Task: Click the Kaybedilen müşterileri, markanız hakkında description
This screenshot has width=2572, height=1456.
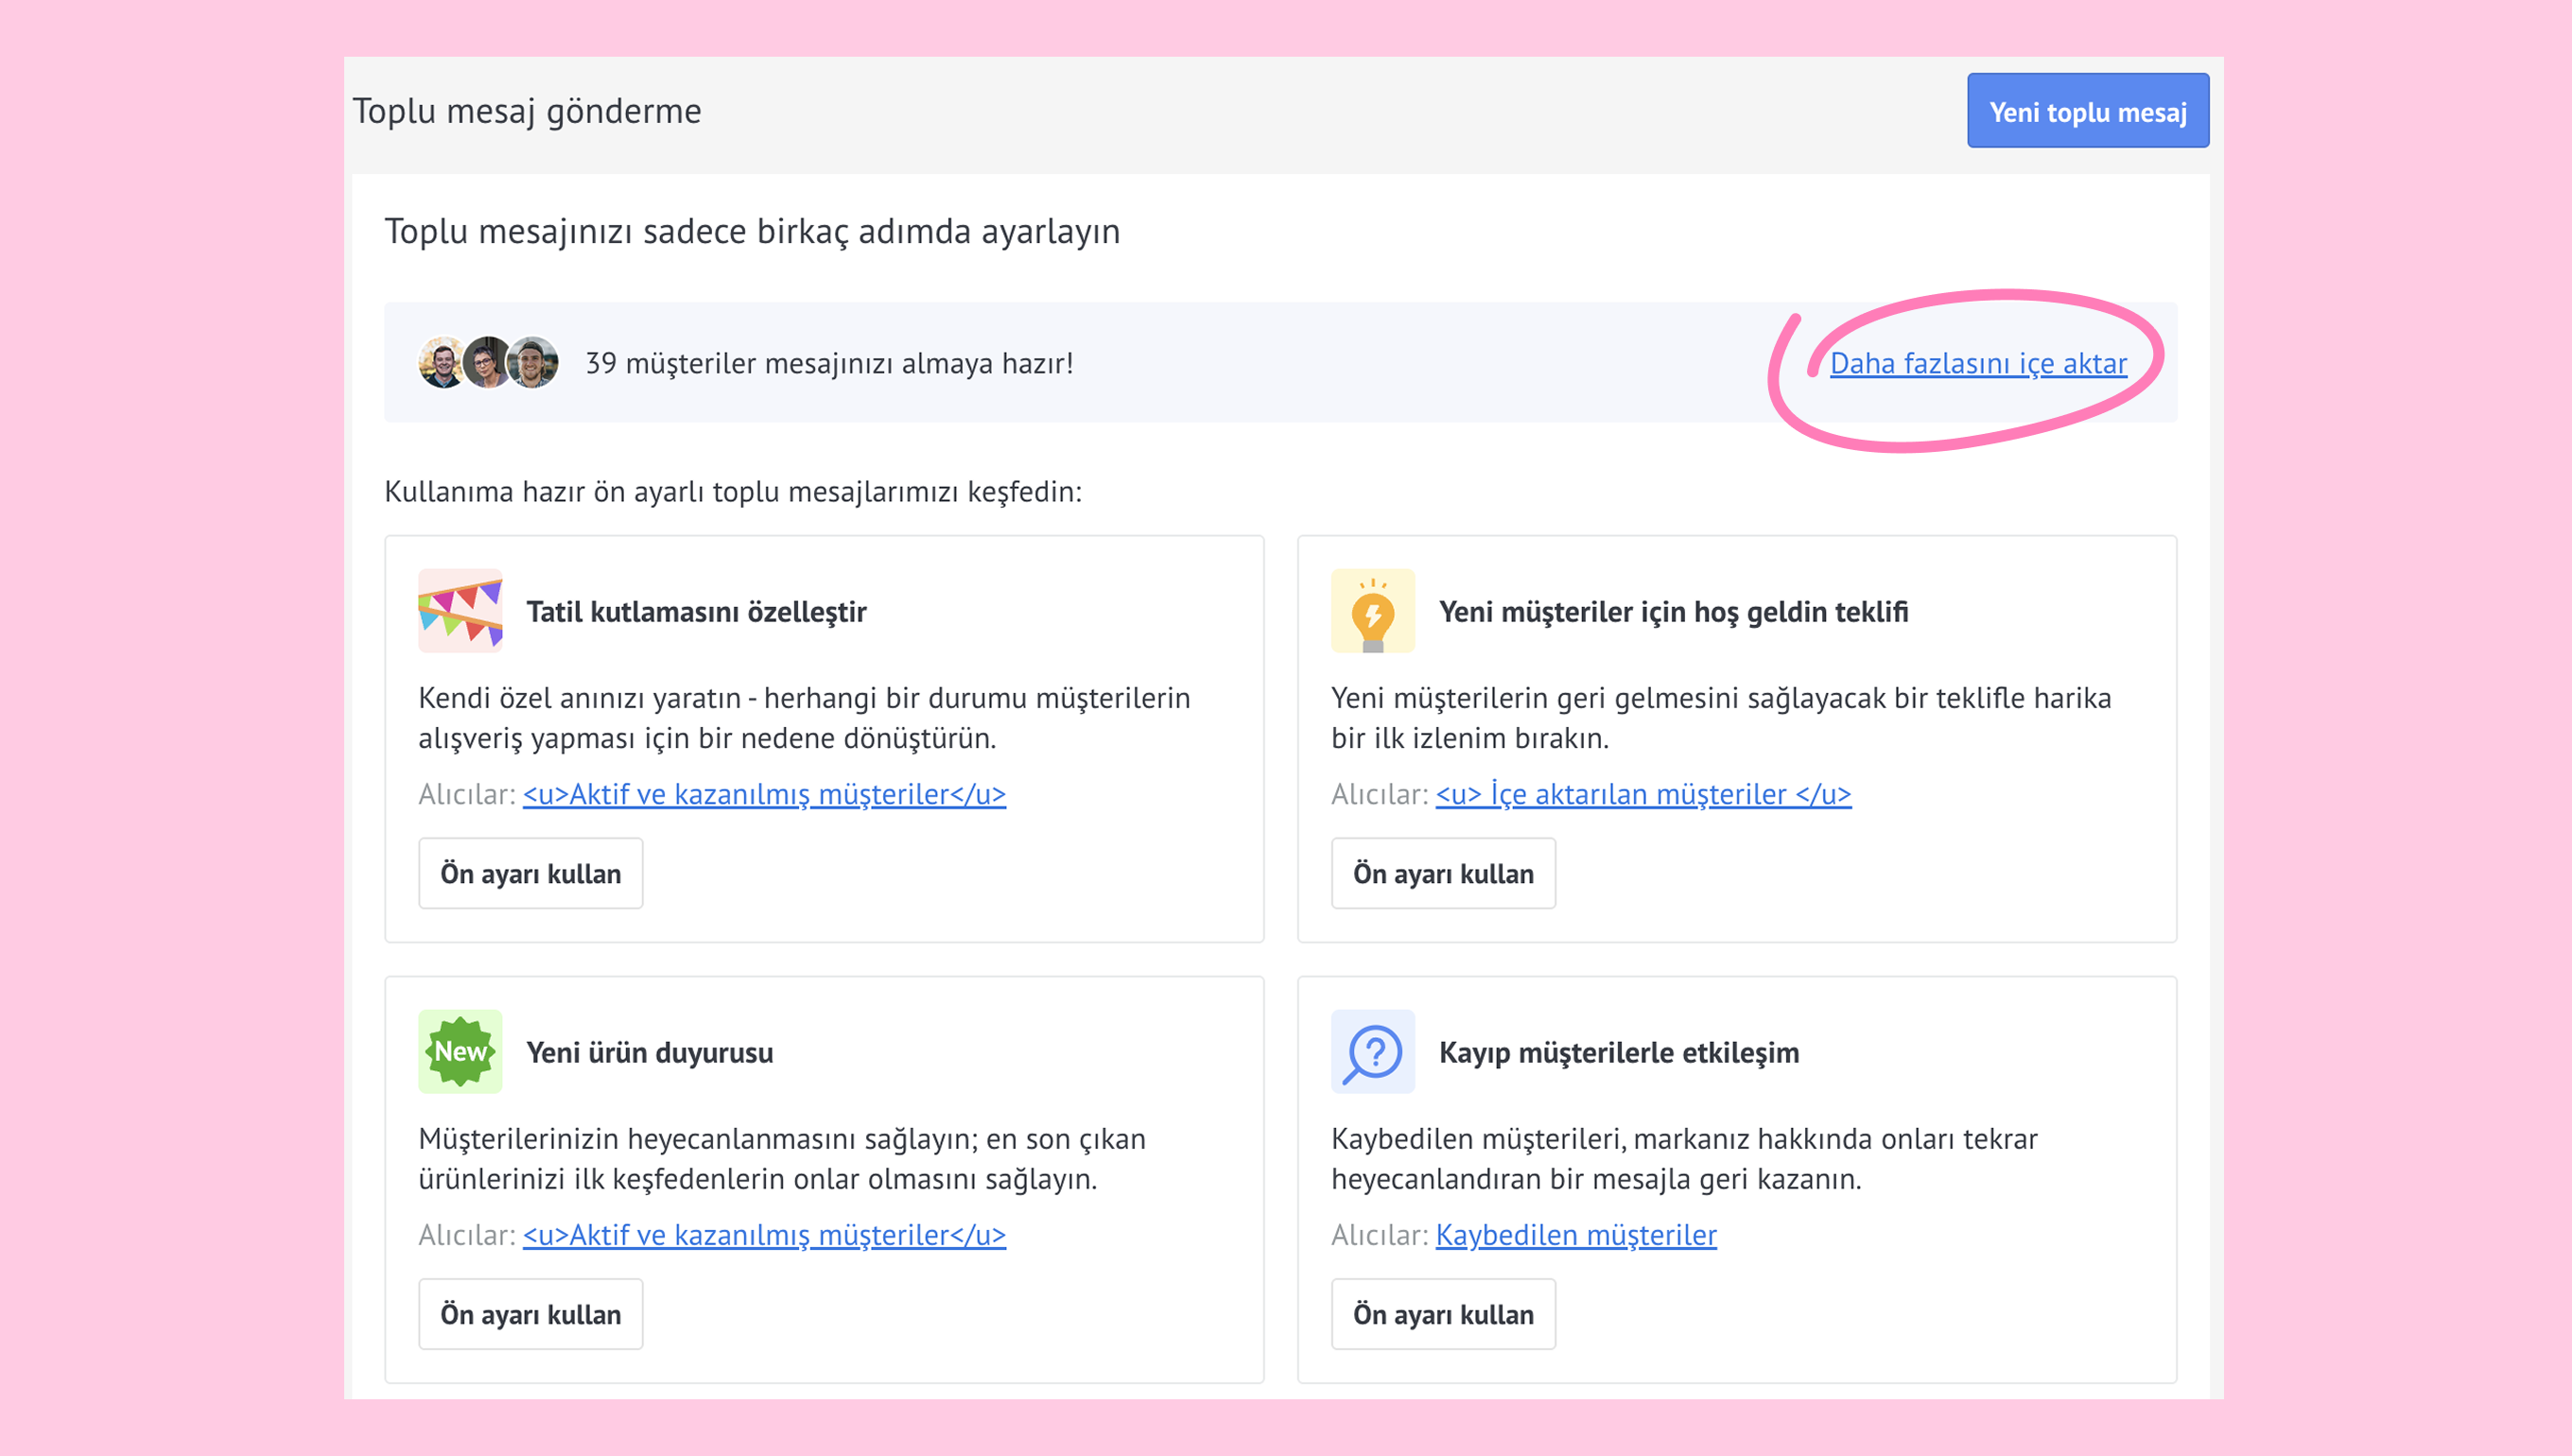Action: tap(1684, 1159)
